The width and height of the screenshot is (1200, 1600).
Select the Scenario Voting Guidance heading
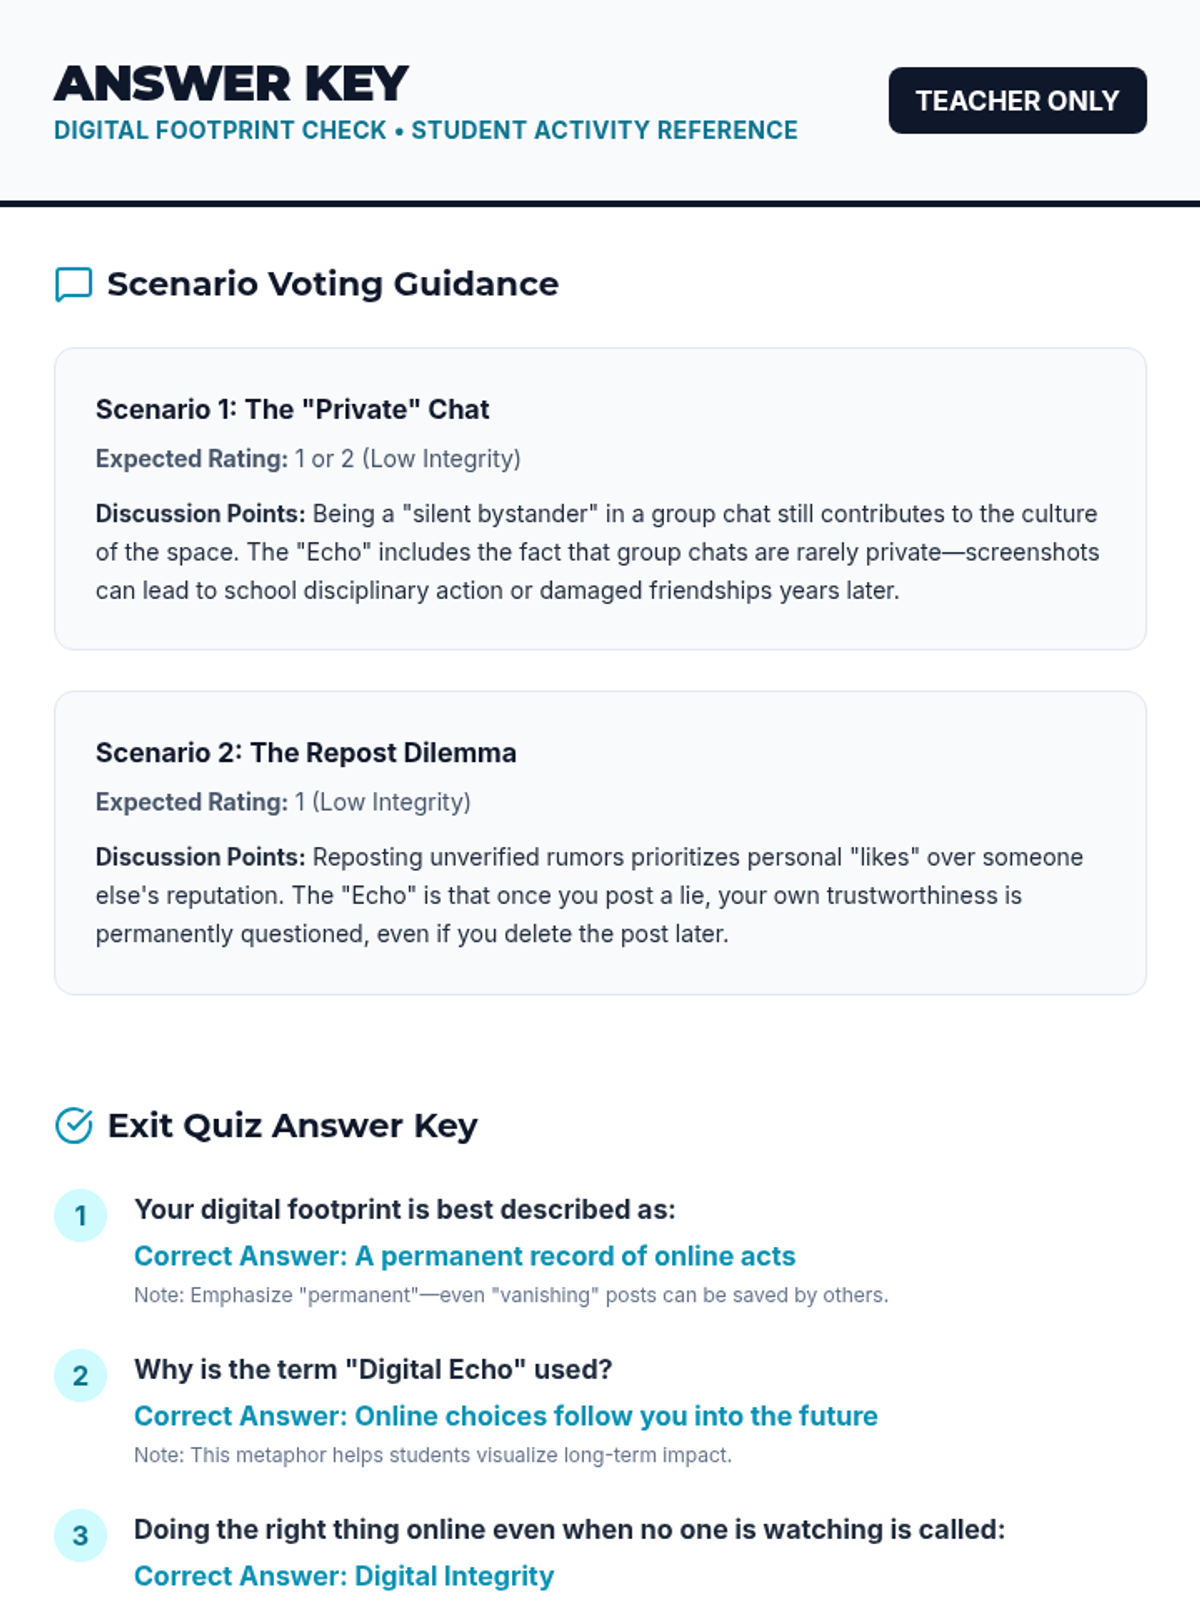[x=332, y=284]
